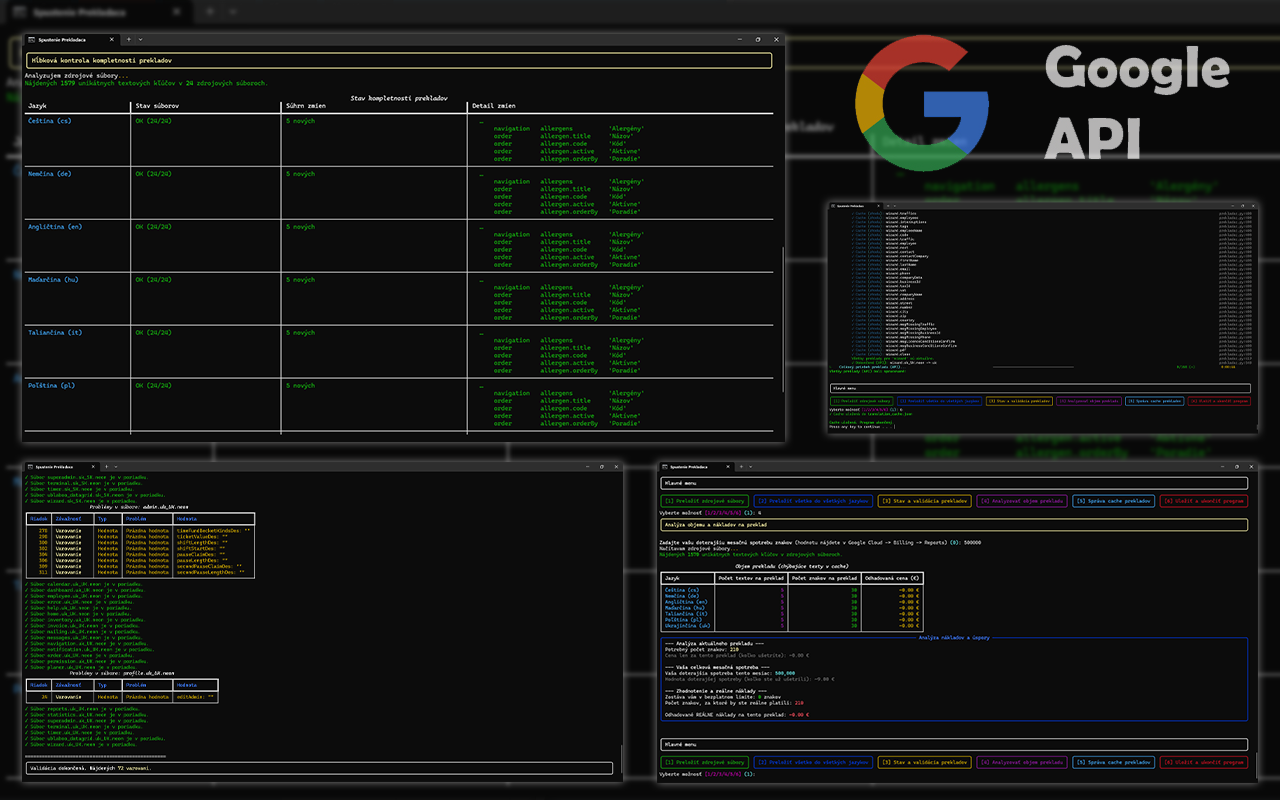Choose bottom-row '[4] Analyzovať objem prekladu' in cost analysis window

pos(1020,762)
